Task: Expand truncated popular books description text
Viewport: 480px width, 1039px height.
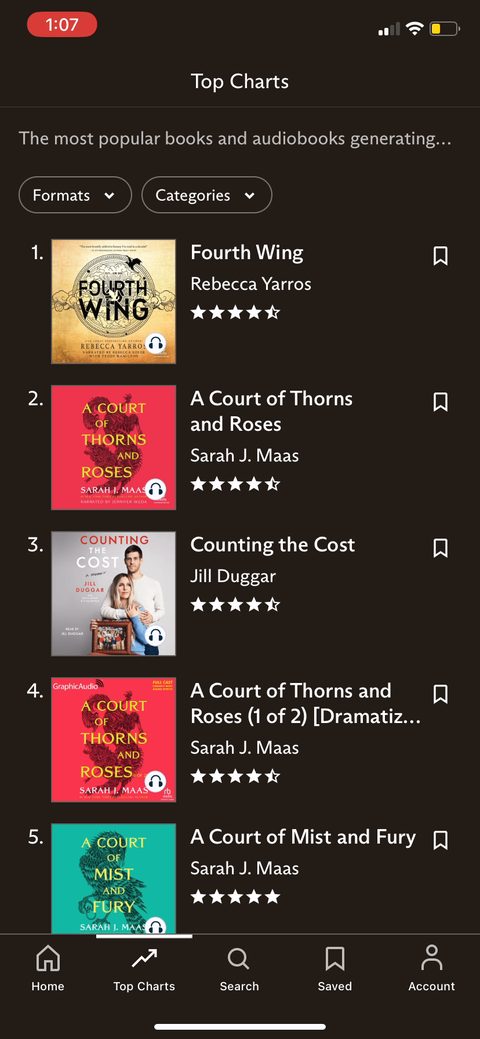Action: coord(235,139)
